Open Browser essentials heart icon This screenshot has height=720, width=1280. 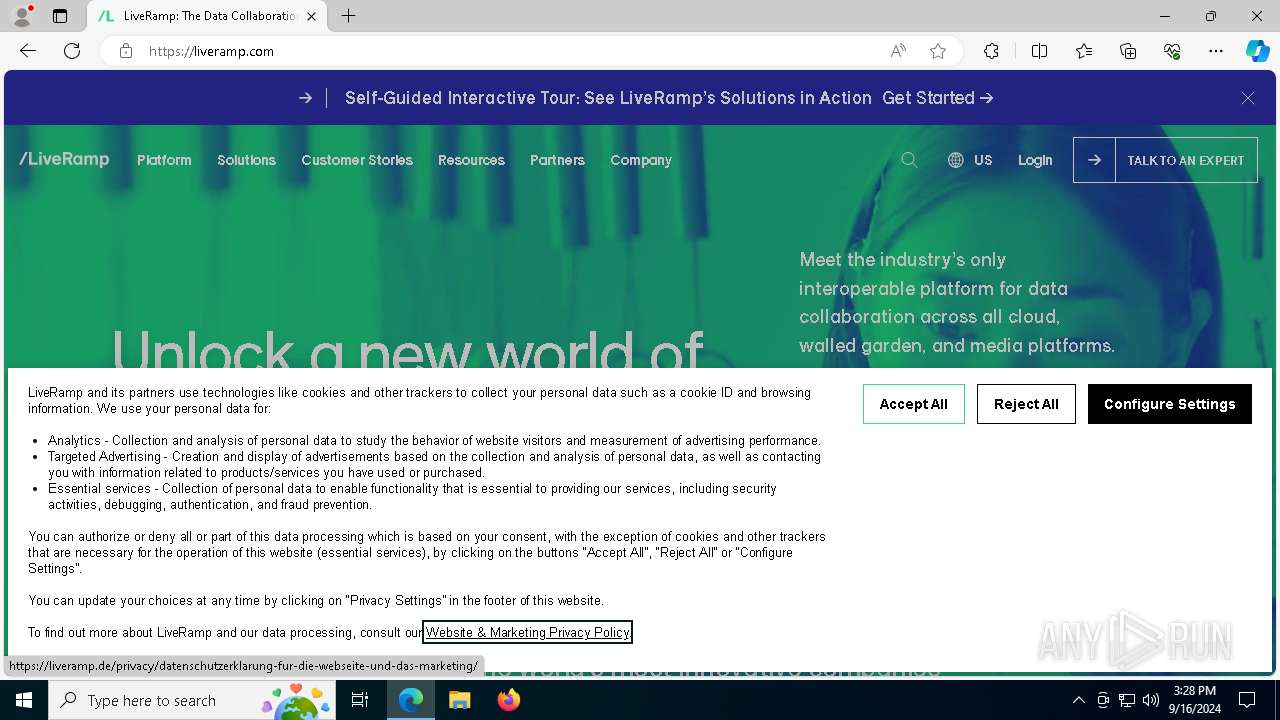tap(1172, 51)
